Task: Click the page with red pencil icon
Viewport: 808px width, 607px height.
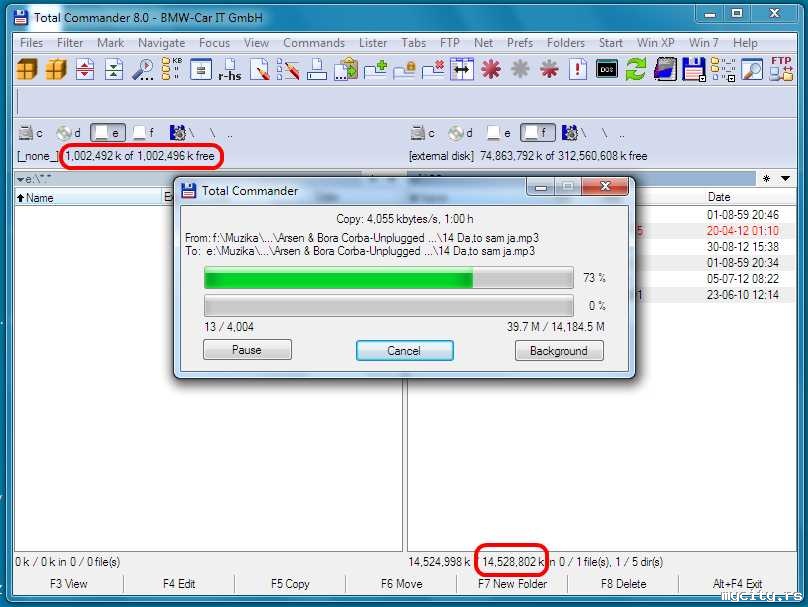Action: [259, 69]
